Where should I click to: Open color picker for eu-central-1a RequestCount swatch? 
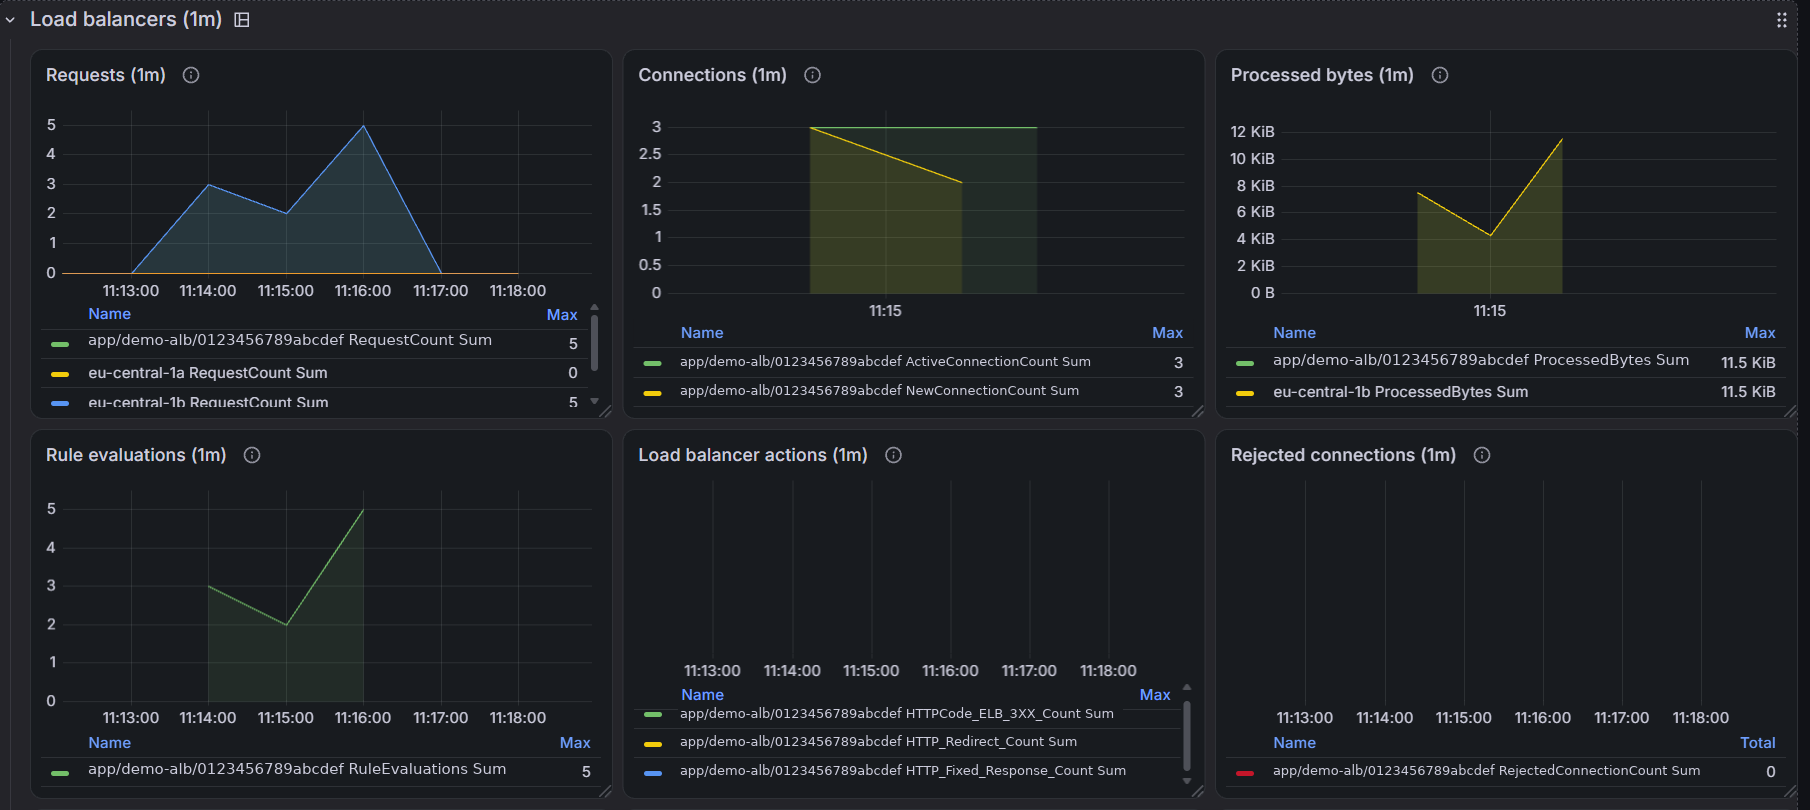(x=60, y=374)
